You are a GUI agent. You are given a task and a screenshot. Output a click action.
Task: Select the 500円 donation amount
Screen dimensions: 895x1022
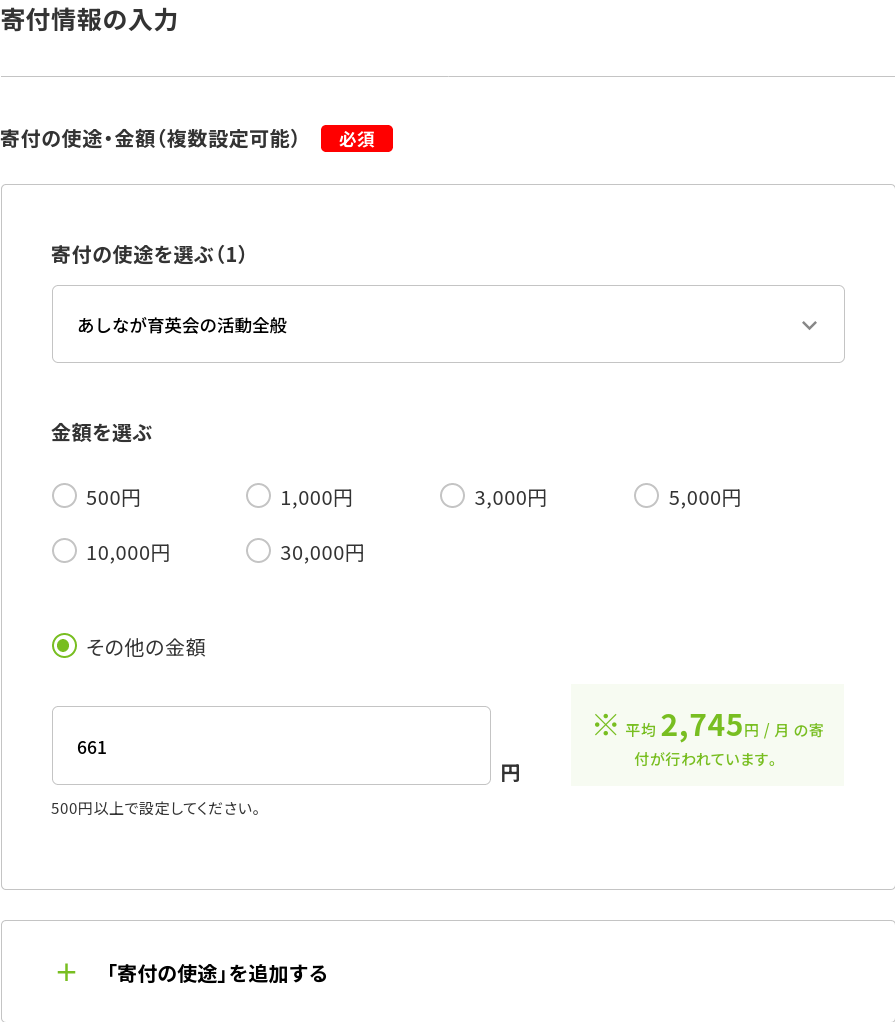coord(65,495)
